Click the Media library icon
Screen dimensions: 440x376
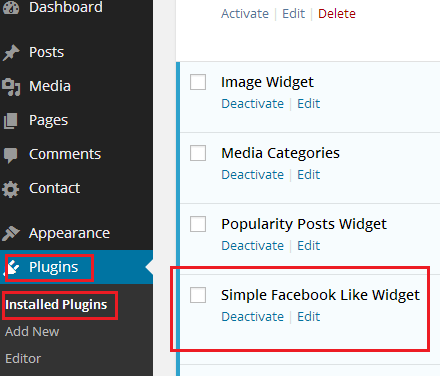click(x=11, y=87)
